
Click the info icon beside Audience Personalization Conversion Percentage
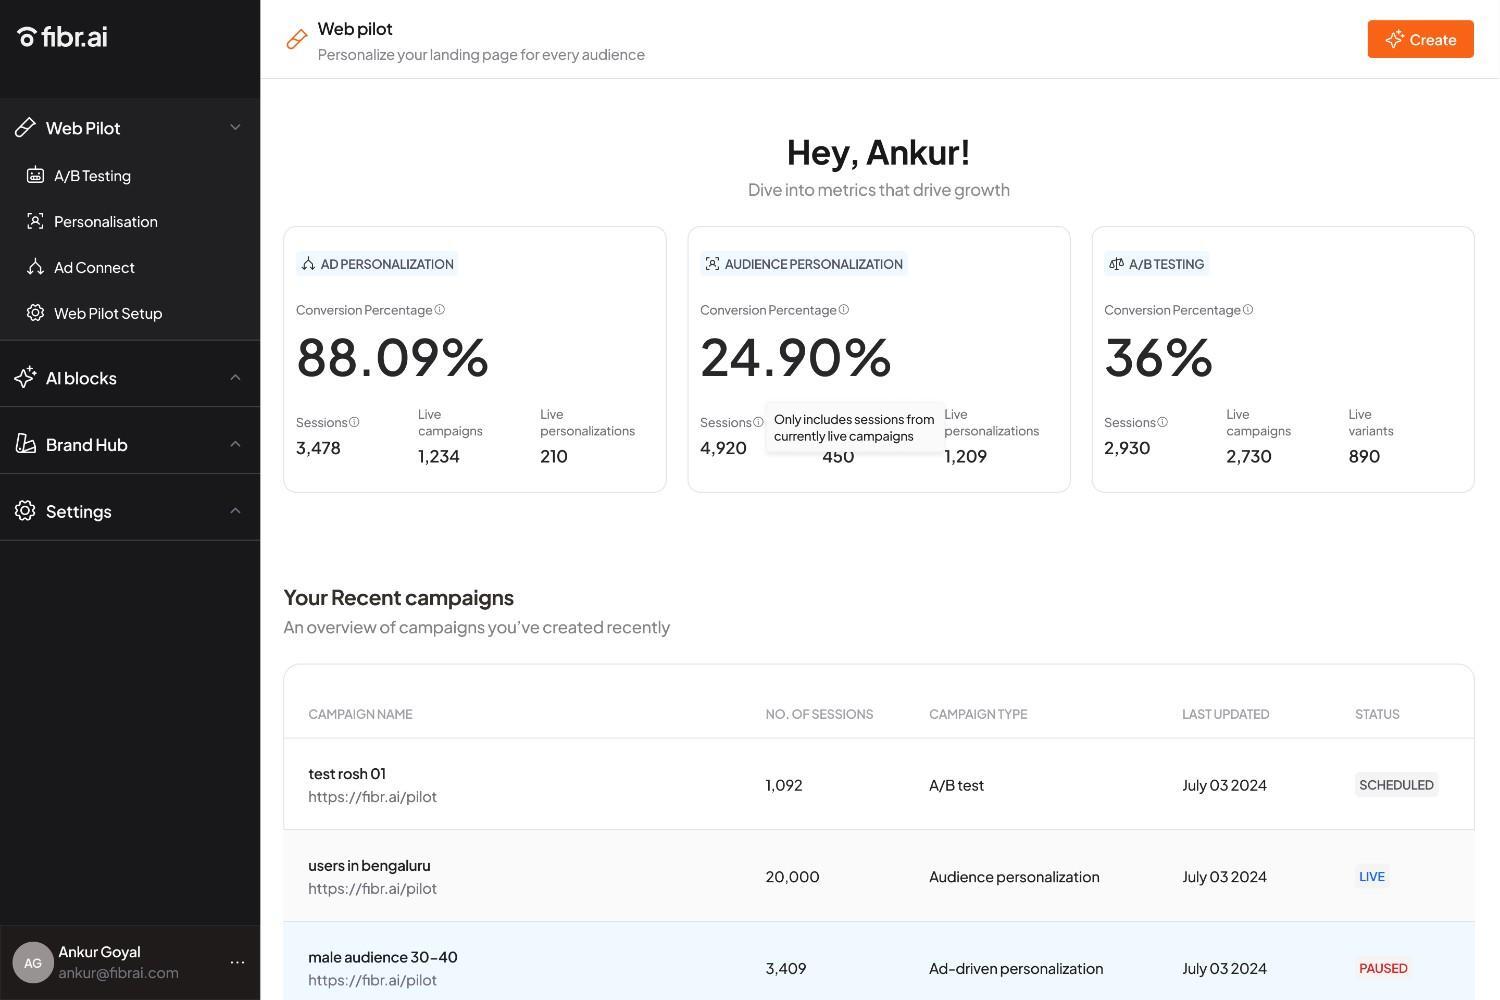[844, 310]
